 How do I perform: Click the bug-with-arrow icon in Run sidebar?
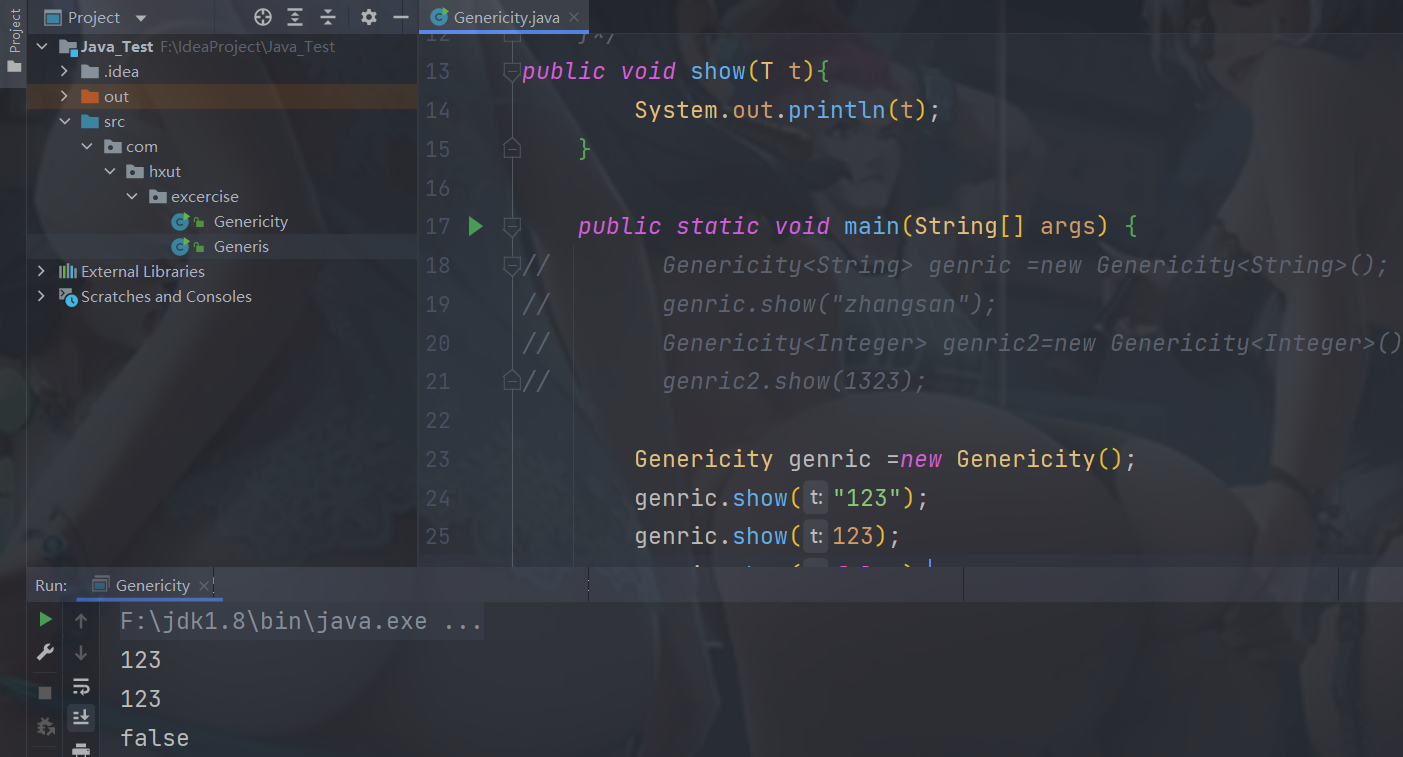(45, 726)
